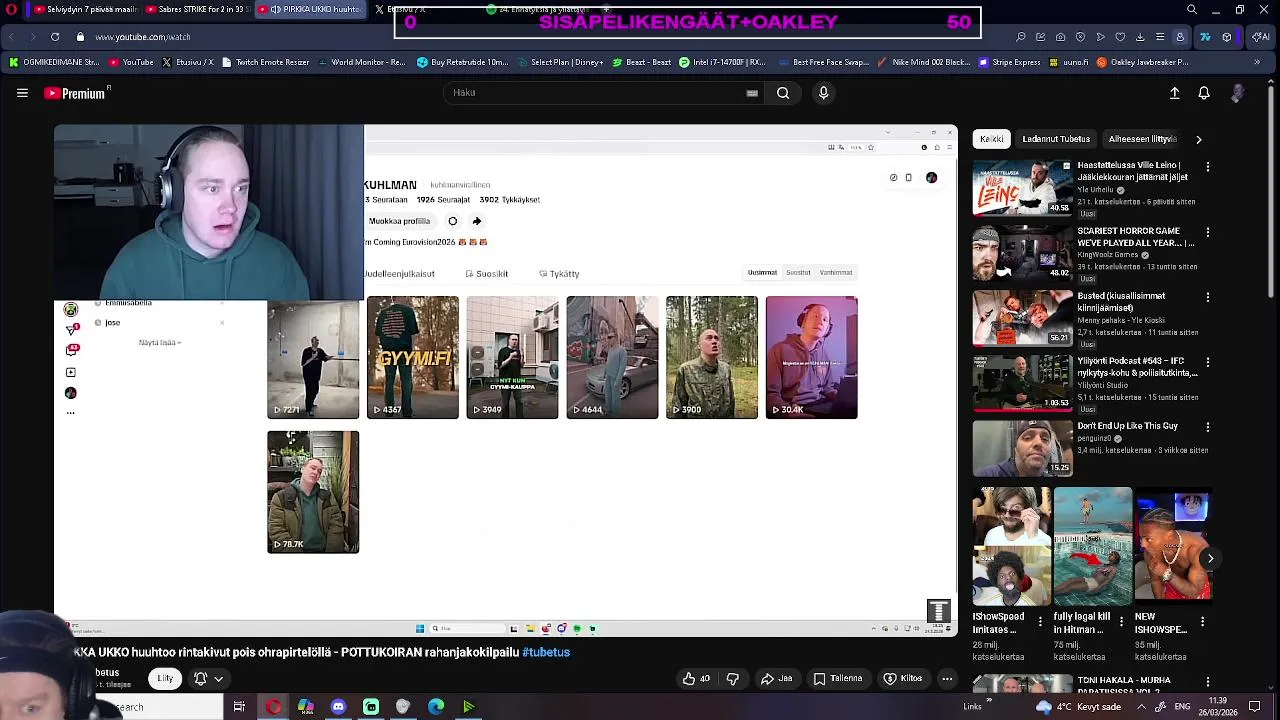Share the video via Jaa button
Screen dimensions: 1280x720
[777, 678]
